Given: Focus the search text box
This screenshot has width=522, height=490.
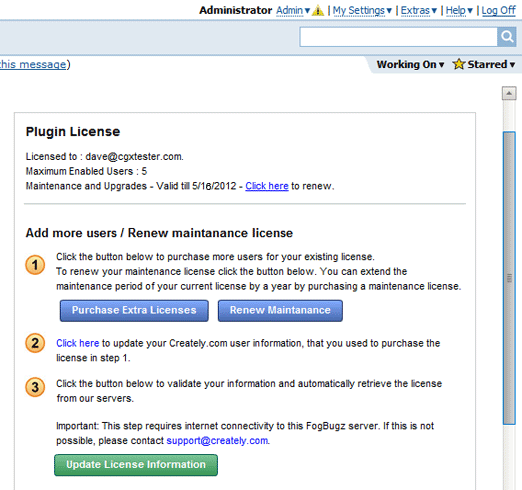Looking at the screenshot, I should 398,37.
